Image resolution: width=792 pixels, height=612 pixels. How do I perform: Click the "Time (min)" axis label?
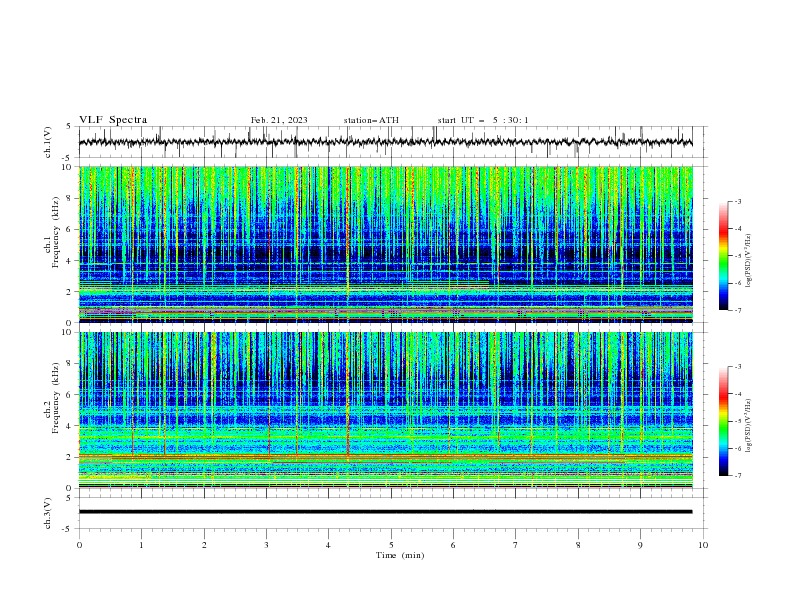pyautogui.click(x=400, y=555)
